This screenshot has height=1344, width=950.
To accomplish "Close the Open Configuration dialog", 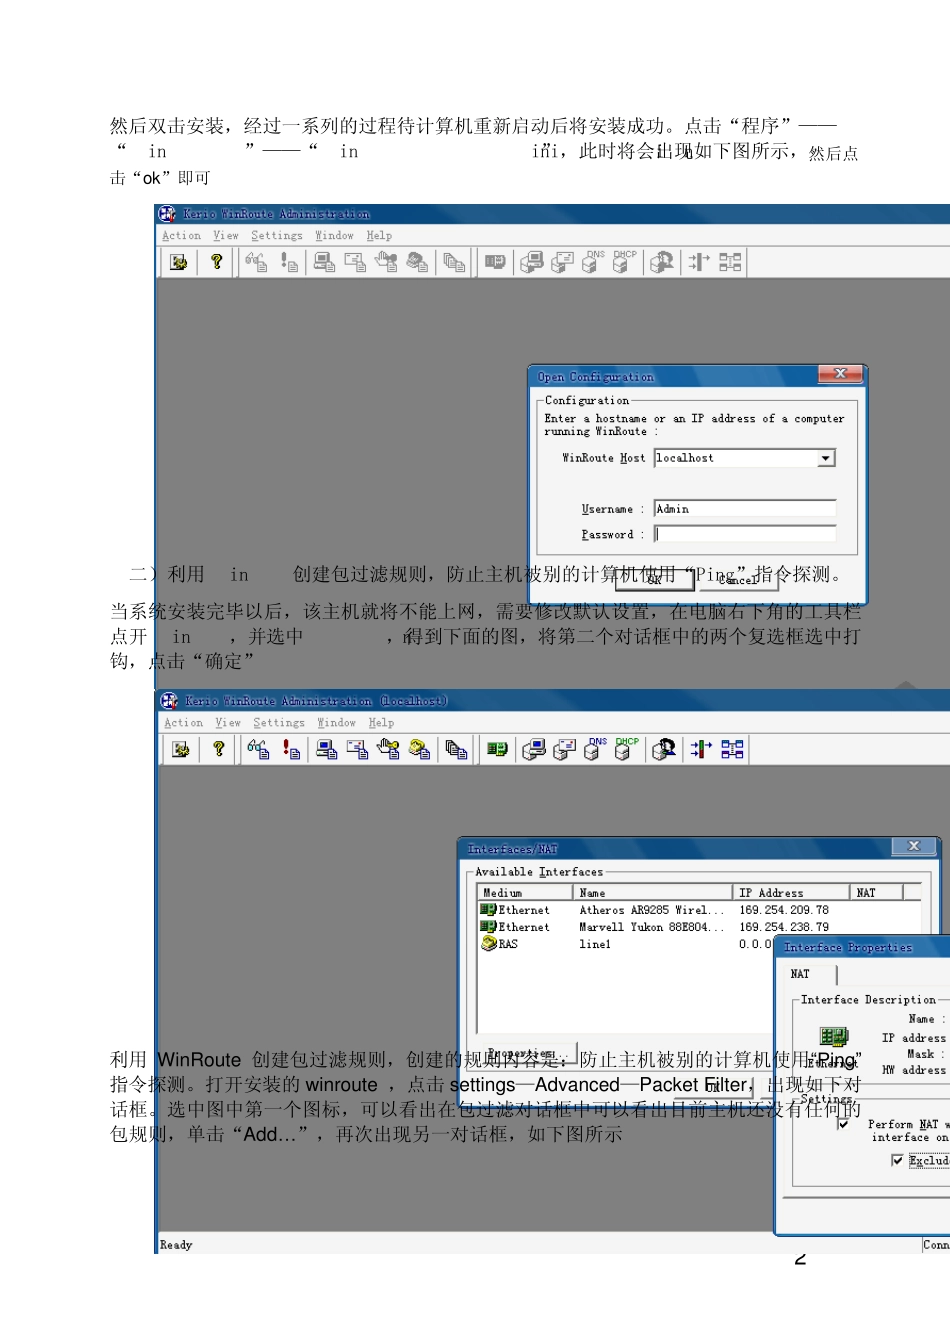I will [840, 374].
